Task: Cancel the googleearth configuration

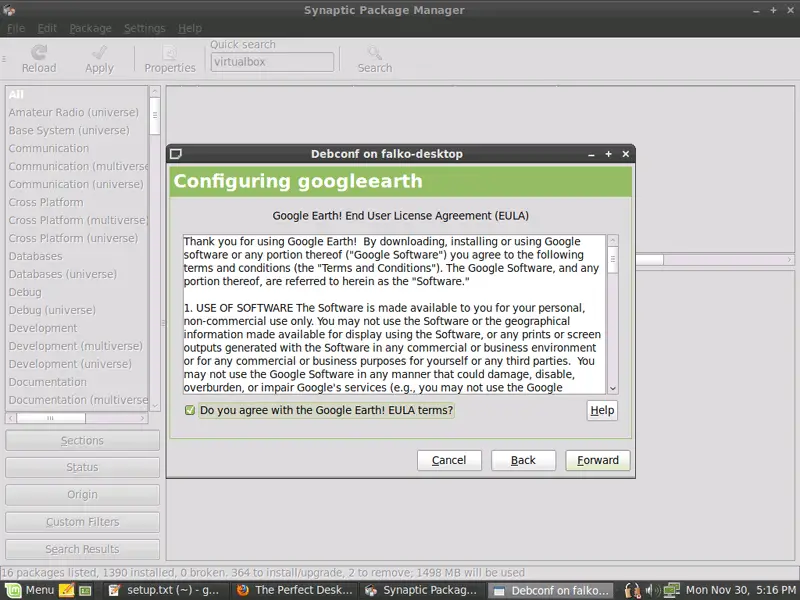Action: (449, 460)
